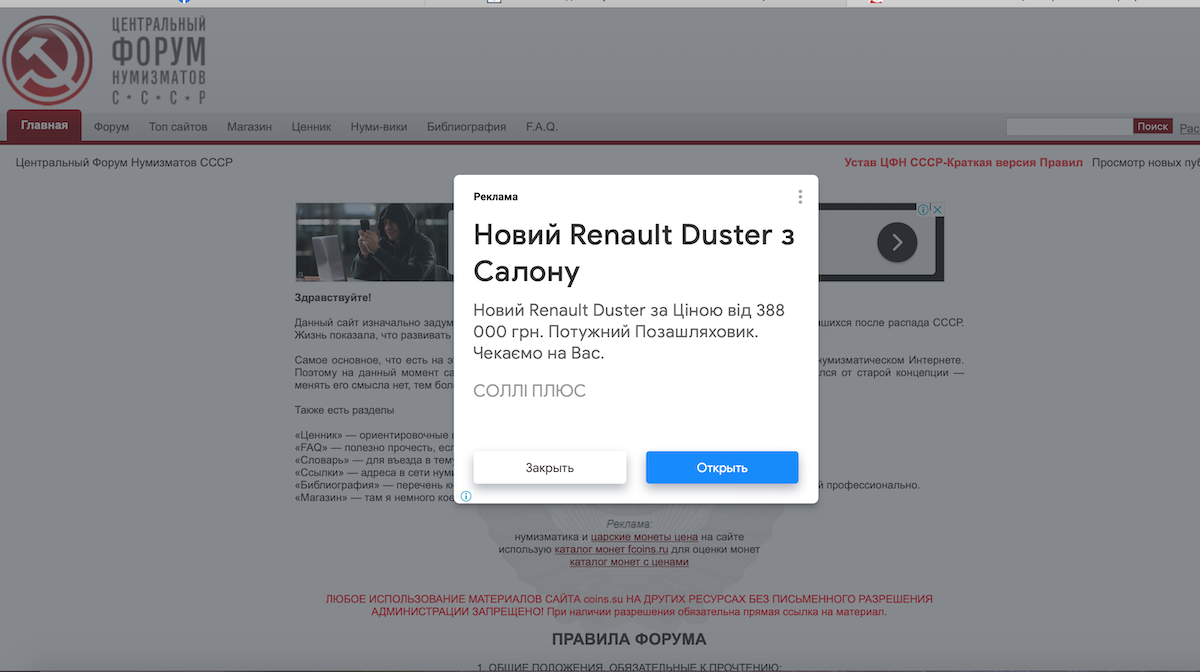Click the banner ad next arrow button
The width and height of the screenshot is (1200, 672).
(x=897, y=242)
